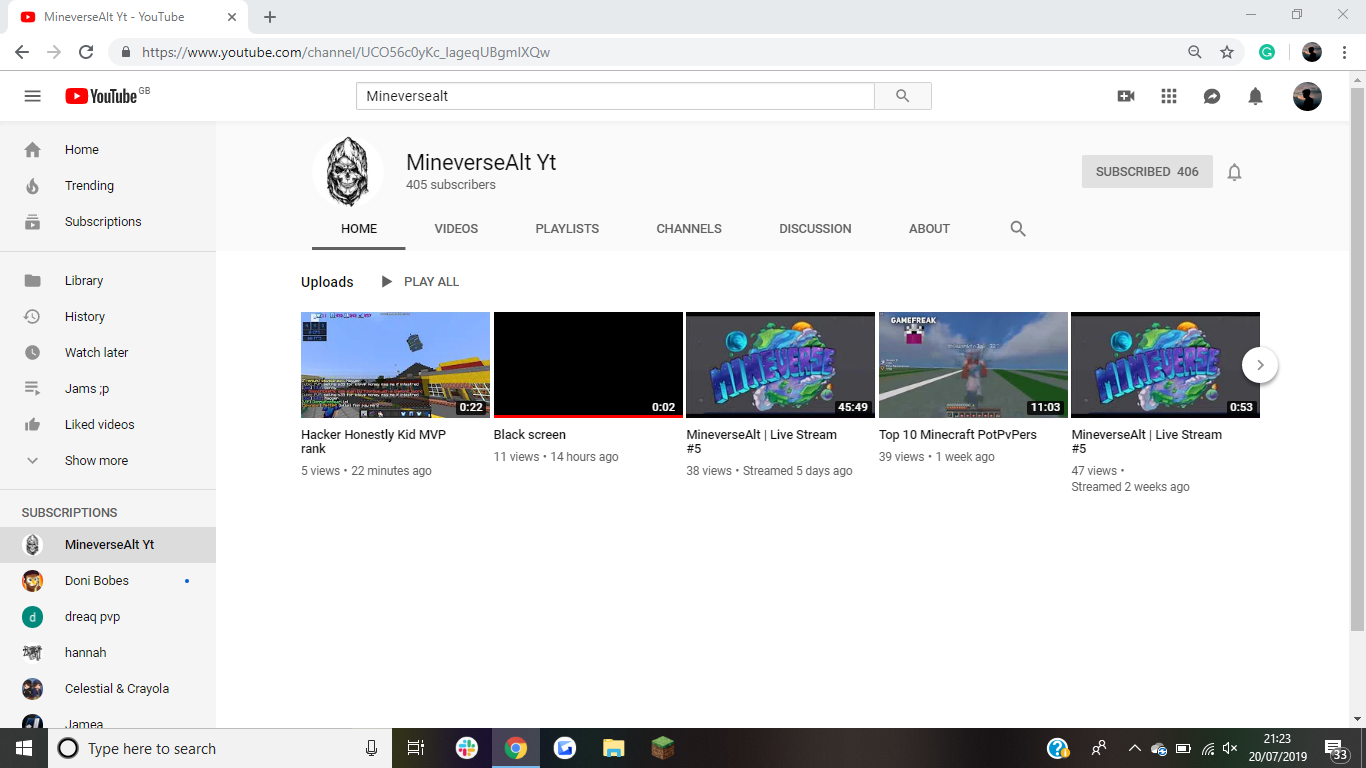Open the account avatar menu
1366x768 pixels.
click(x=1307, y=96)
